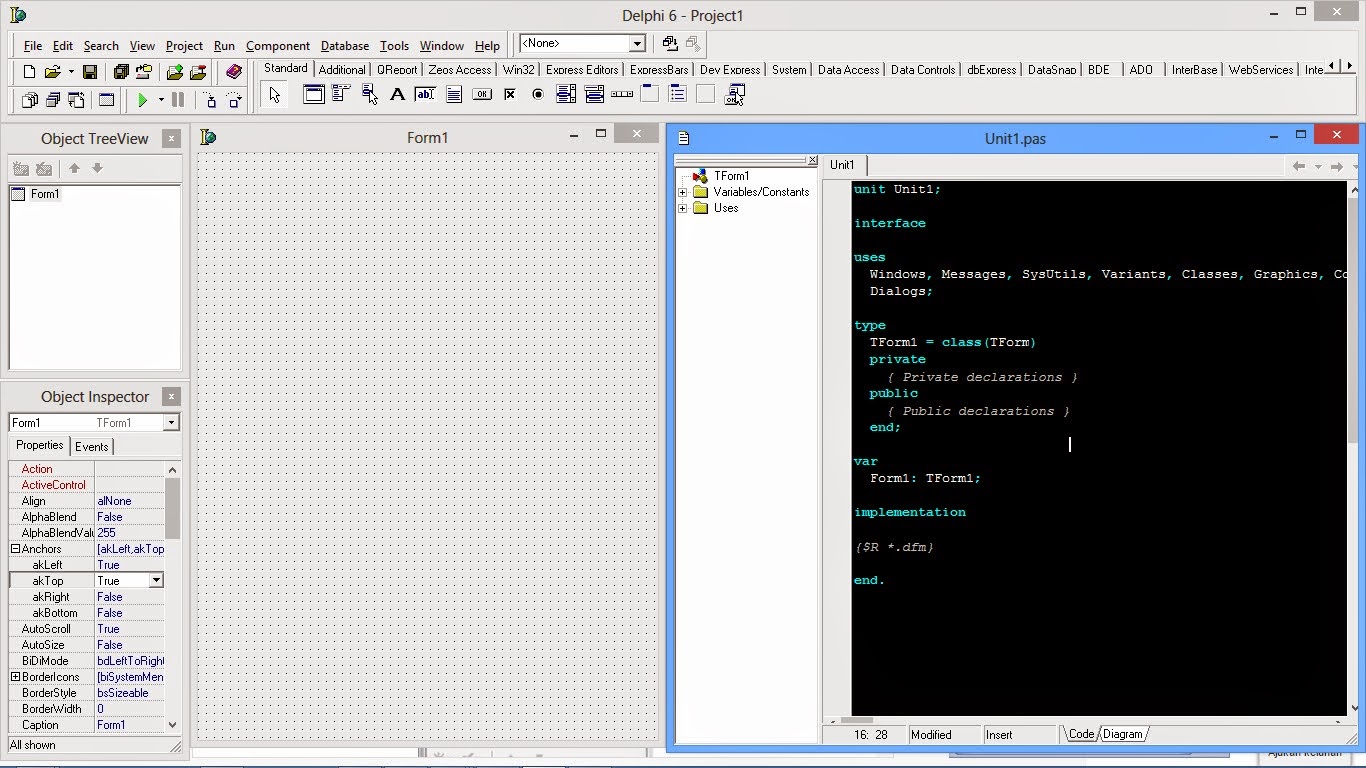Open the <None> desktop layout combo box

[x=636, y=44]
